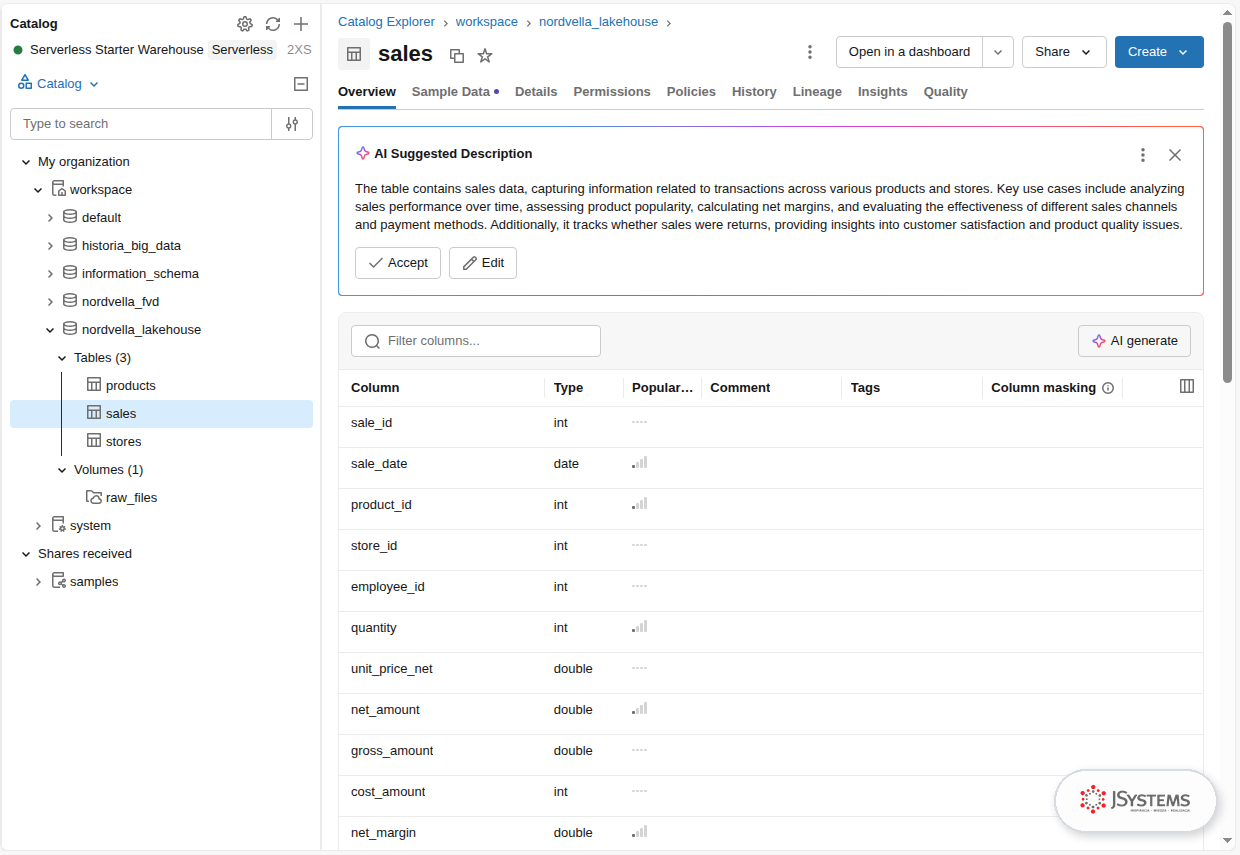The height and width of the screenshot is (855, 1240).
Task: Click the raw_files volume icon
Action: tap(94, 497)
